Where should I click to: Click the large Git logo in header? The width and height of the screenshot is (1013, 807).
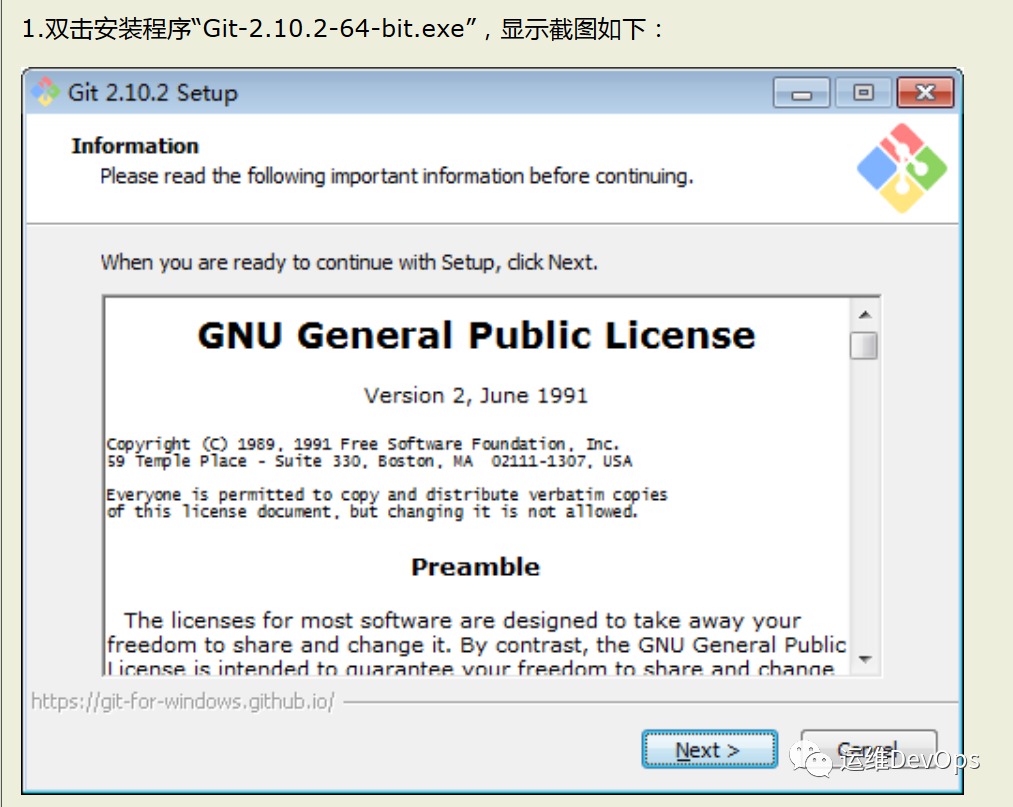[x=902, y=169]
